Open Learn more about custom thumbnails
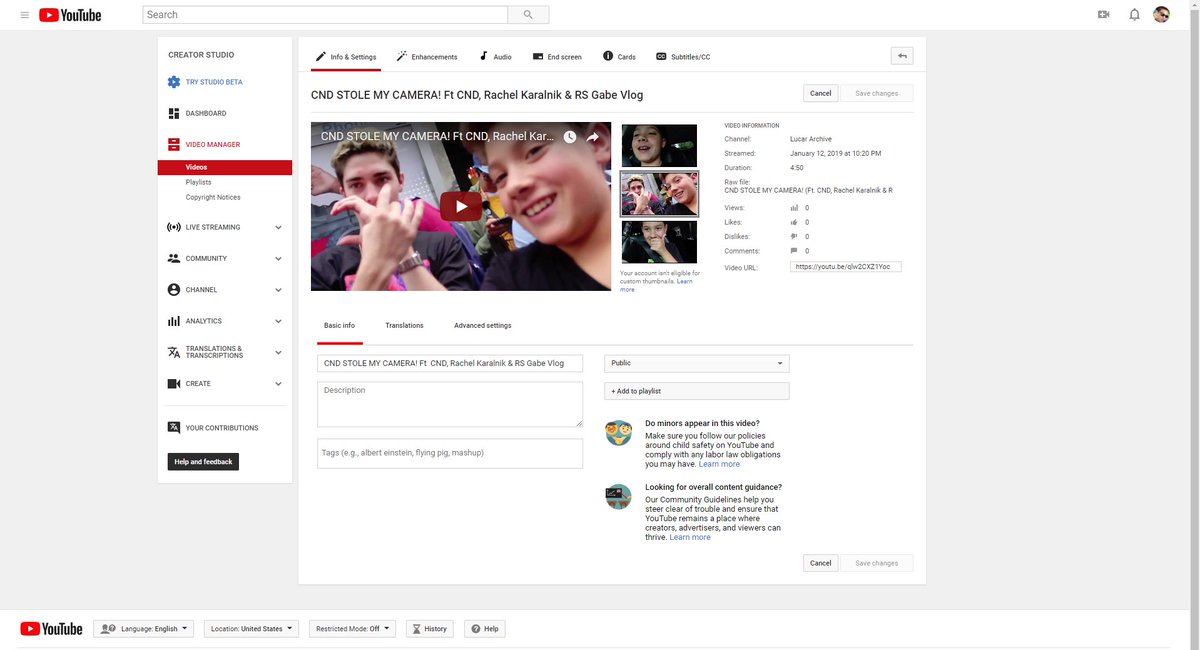The image size is (1200, 650). [x=657, y=285]
